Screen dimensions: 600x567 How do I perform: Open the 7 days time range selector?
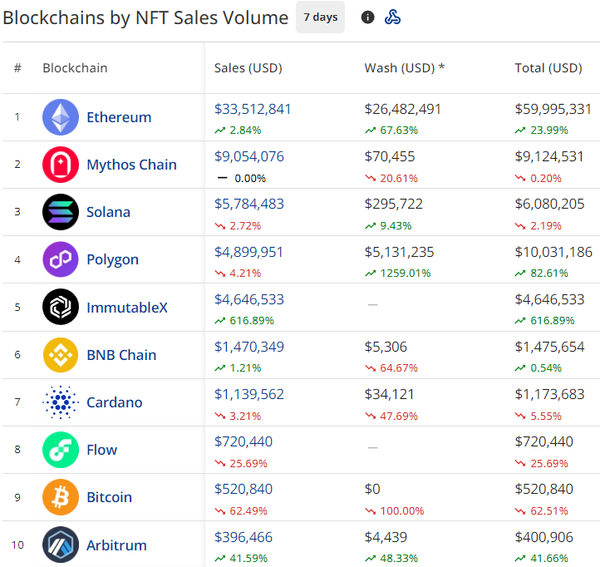(x=320, y=17)
